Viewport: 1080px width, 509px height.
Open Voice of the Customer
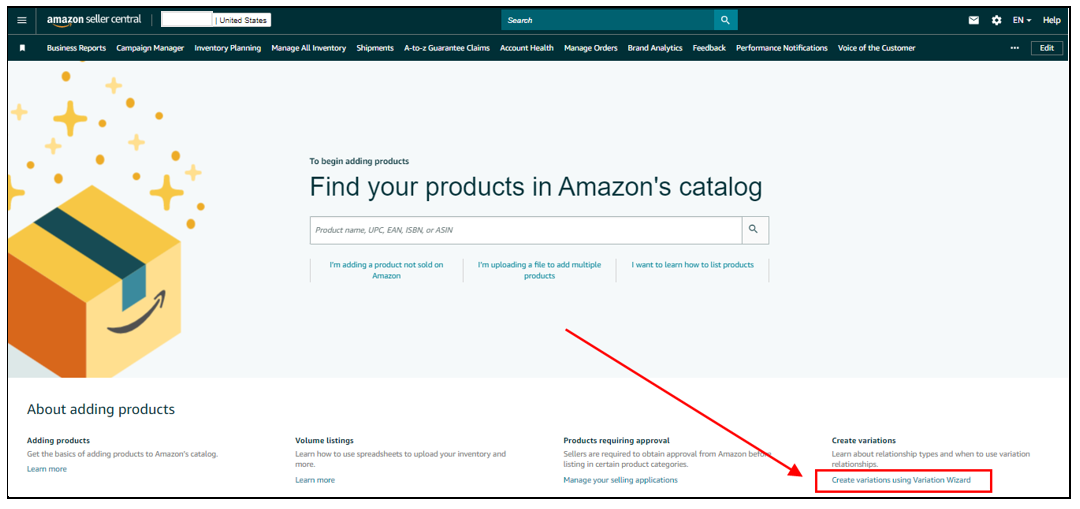point(877,48)
